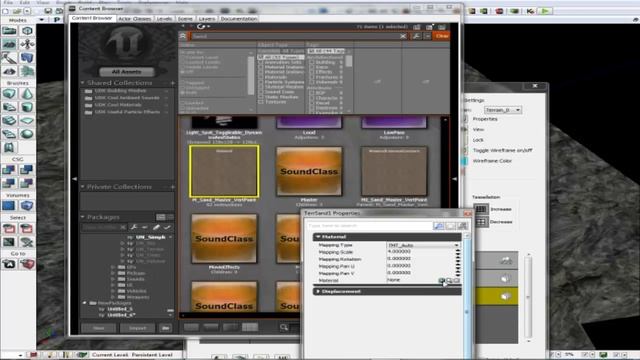Image resolution: width=640 pixels, height=360 pixels.
Task: Expand the Displacement section
Action: [x=318, y=291]
